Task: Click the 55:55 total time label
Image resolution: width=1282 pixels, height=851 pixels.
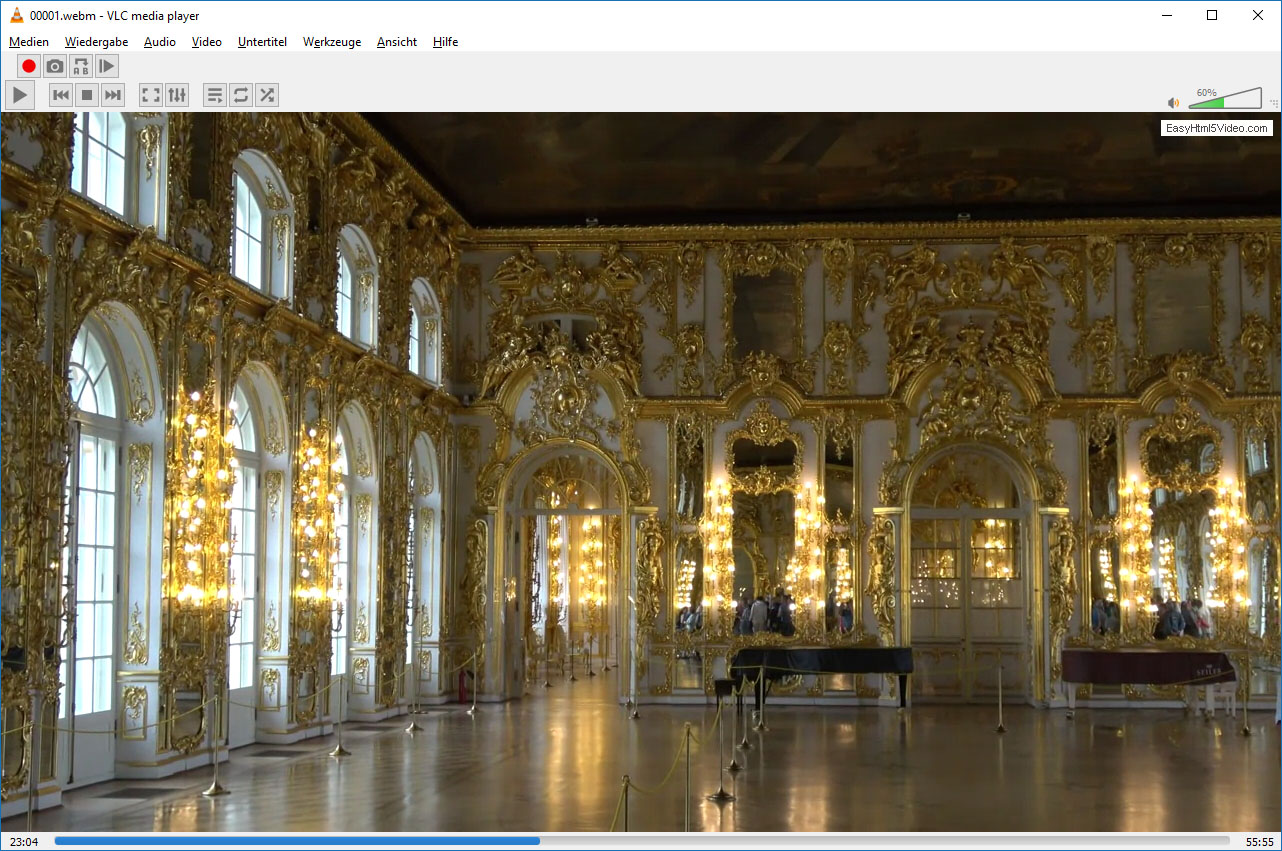Action: [1259, 842]
